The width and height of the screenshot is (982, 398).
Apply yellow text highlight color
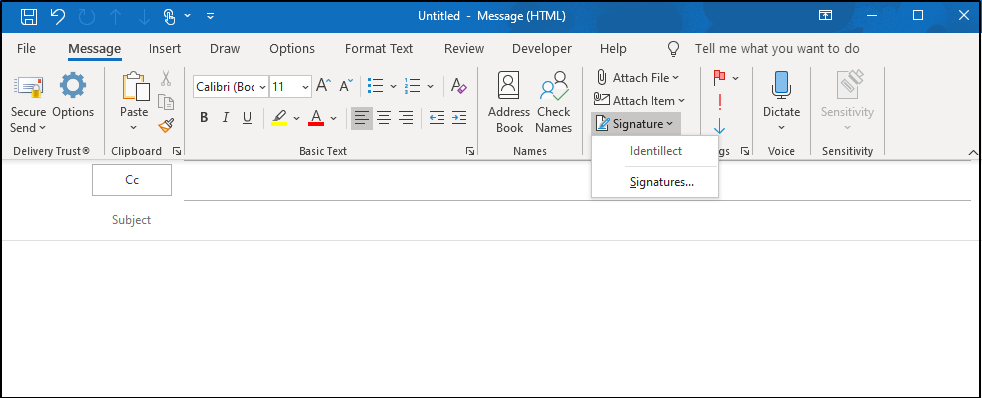point(279,118)
